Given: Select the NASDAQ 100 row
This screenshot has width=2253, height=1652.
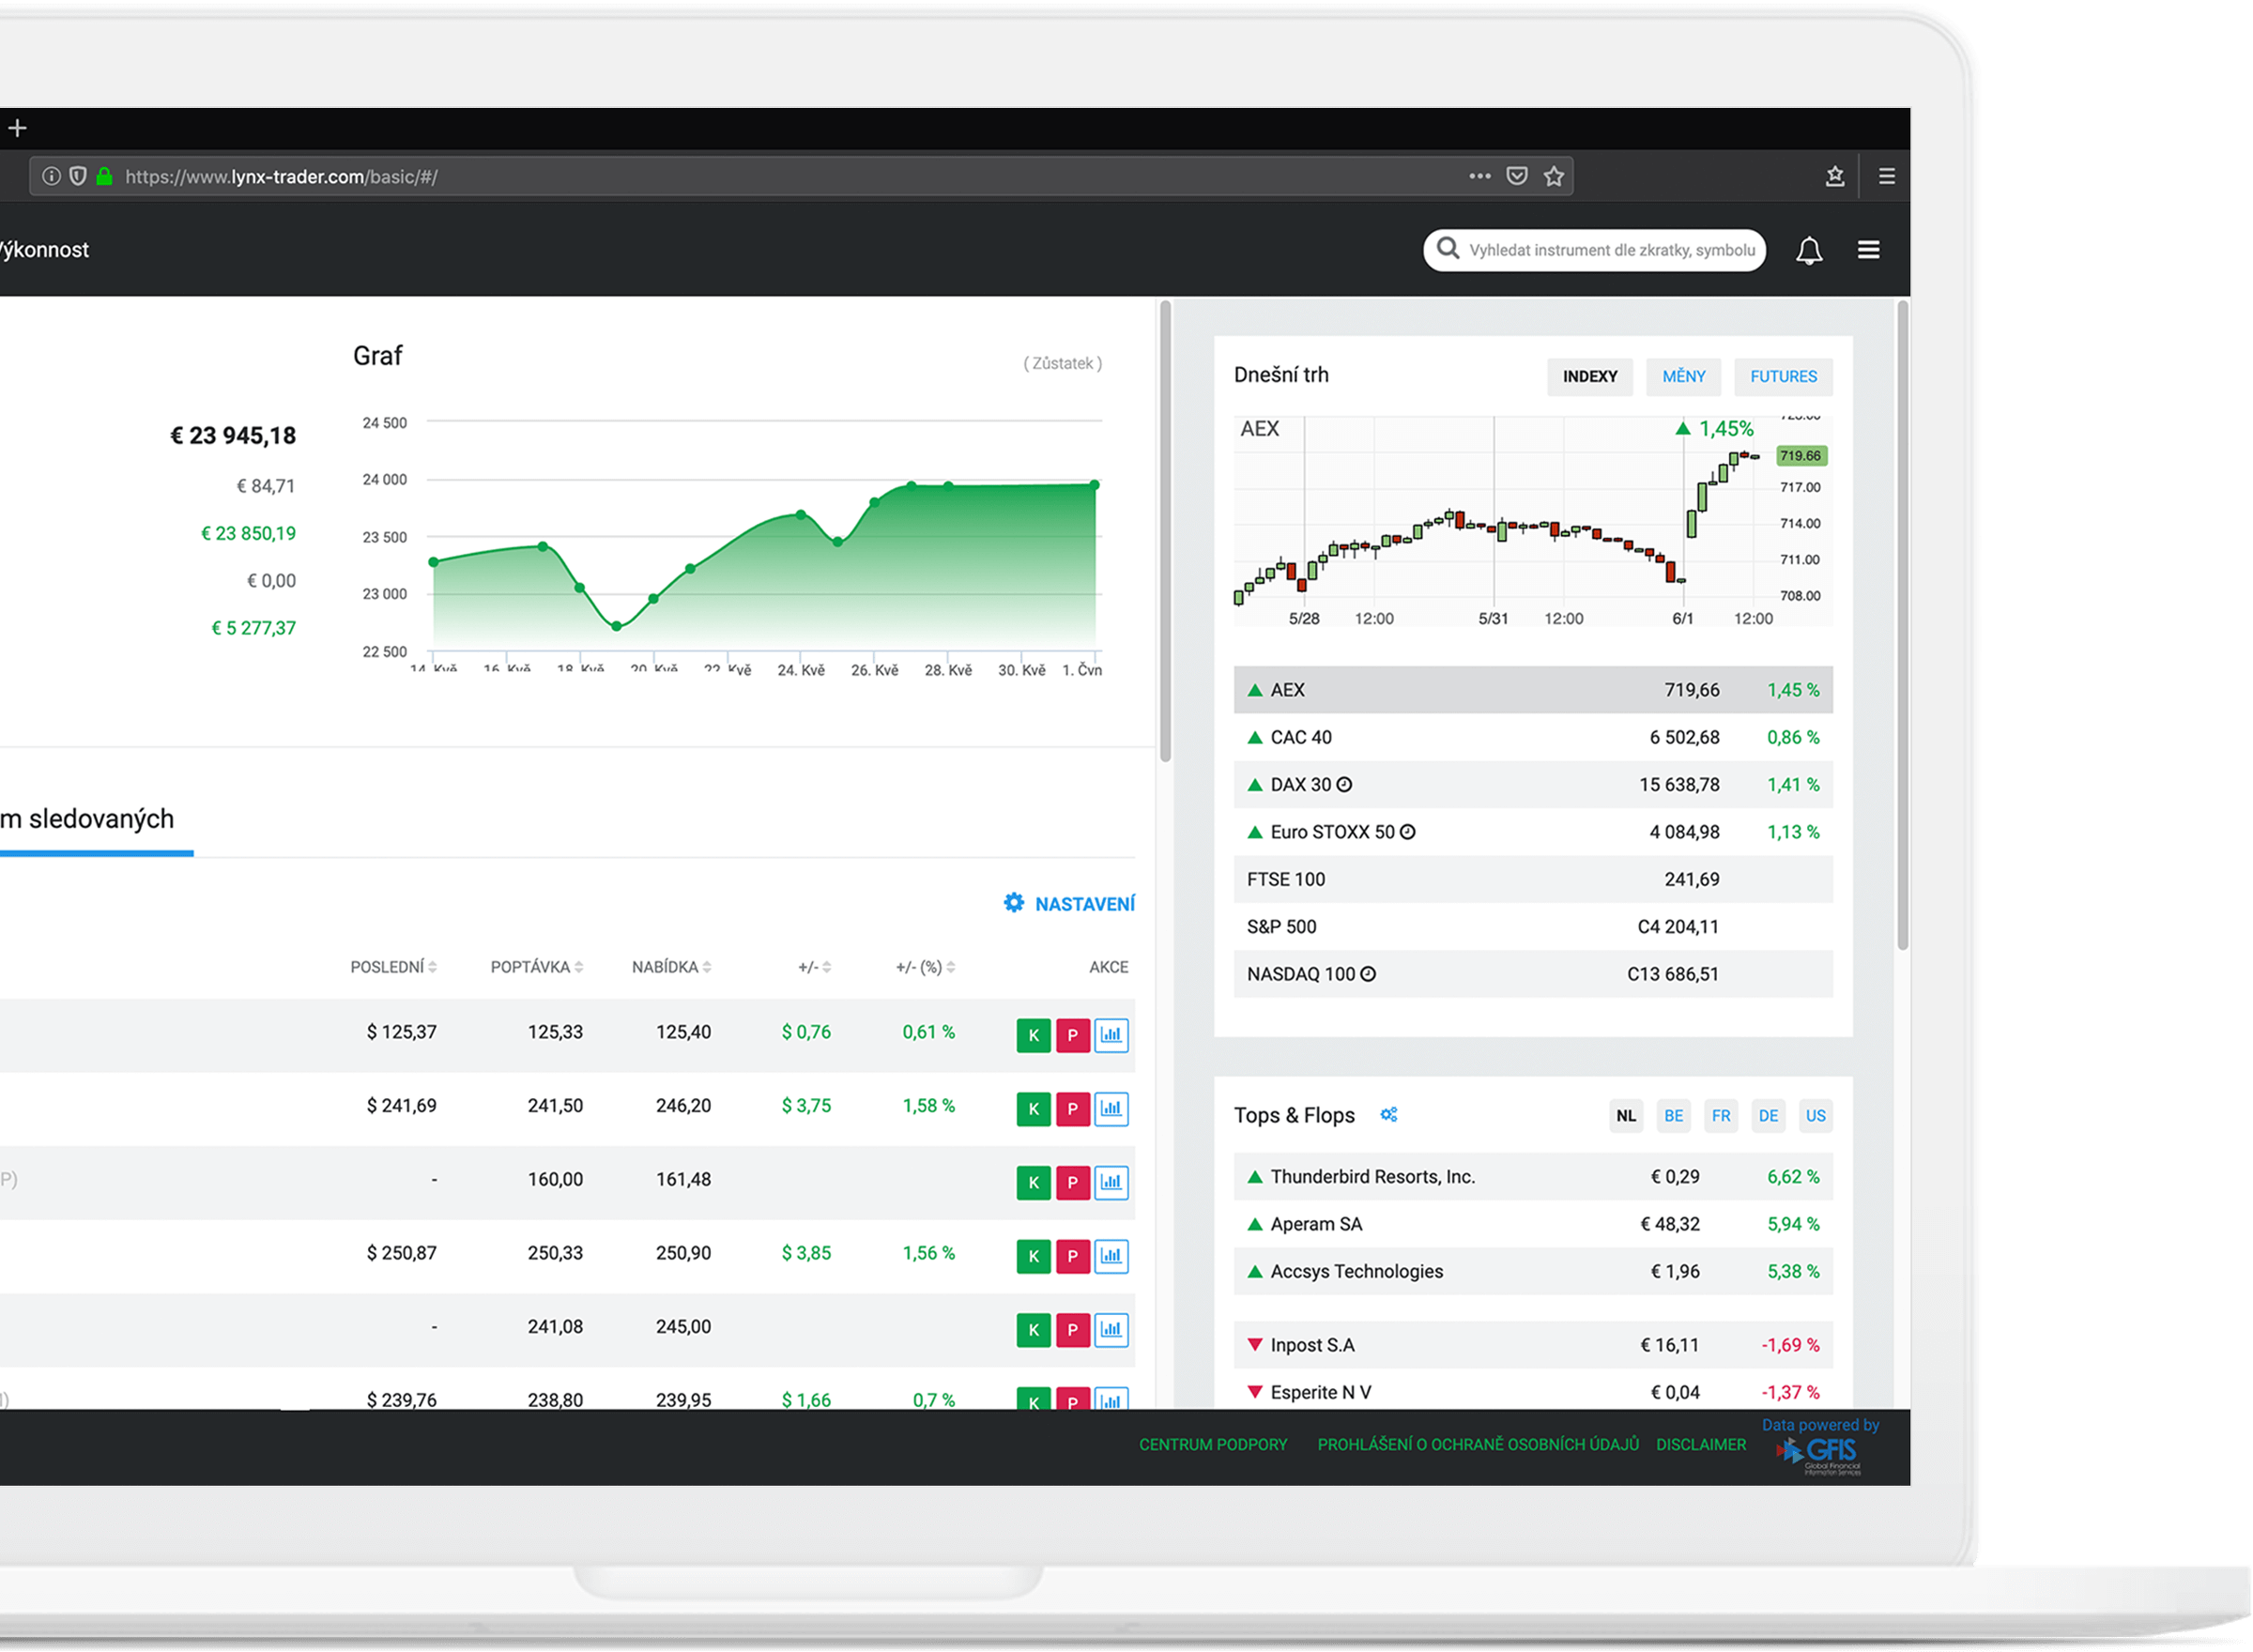Looking at the screenshot, I should [x=1532, y=974].
